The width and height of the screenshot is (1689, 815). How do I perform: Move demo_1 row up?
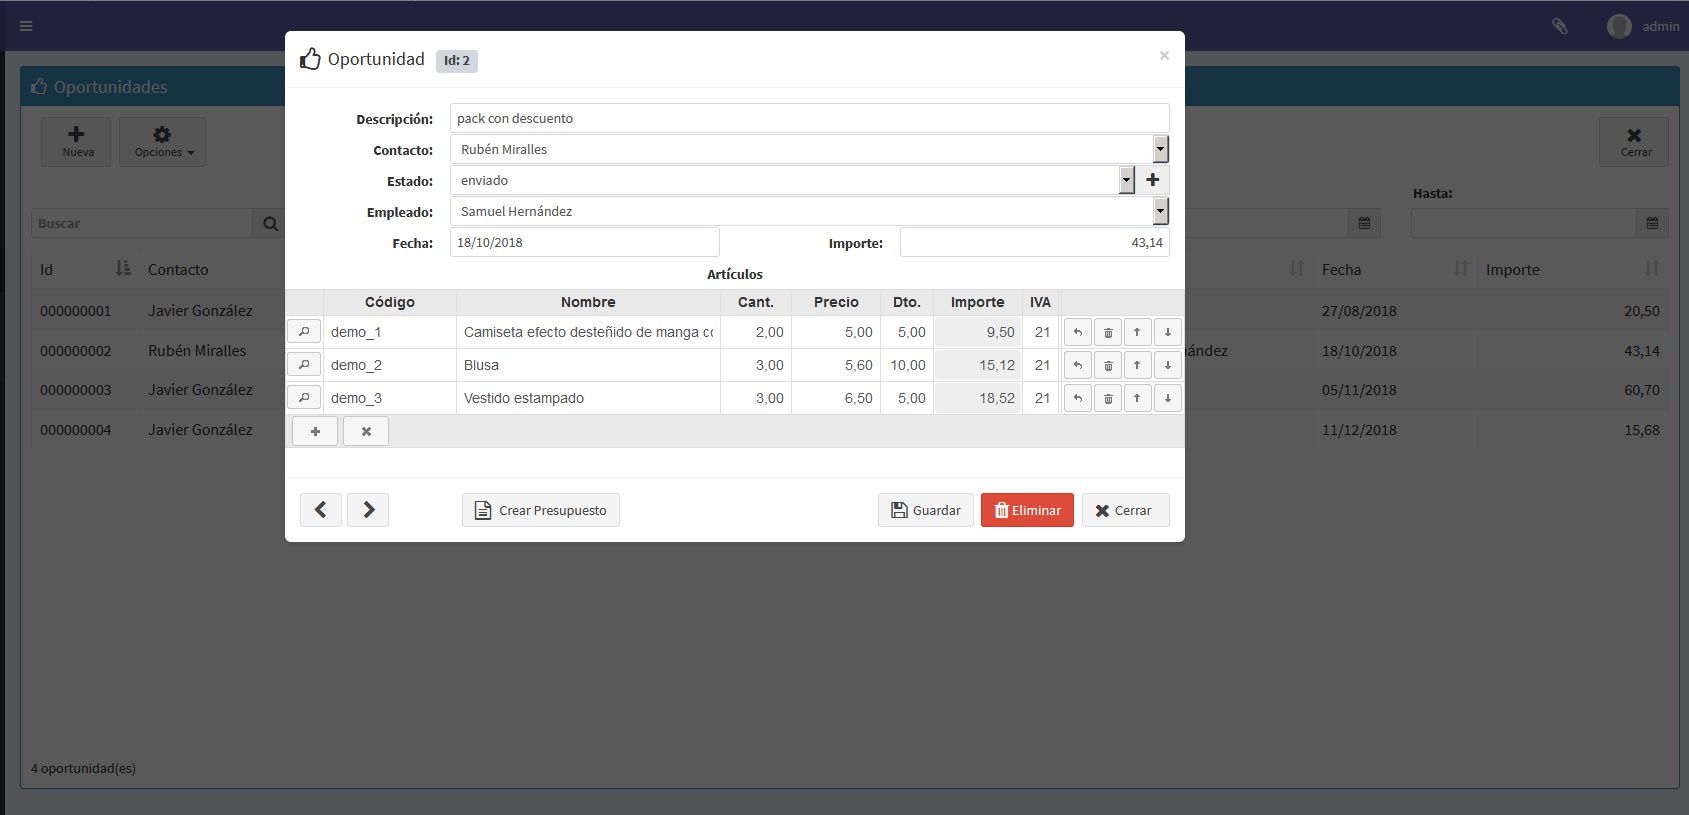click(x=1137, y=332)
